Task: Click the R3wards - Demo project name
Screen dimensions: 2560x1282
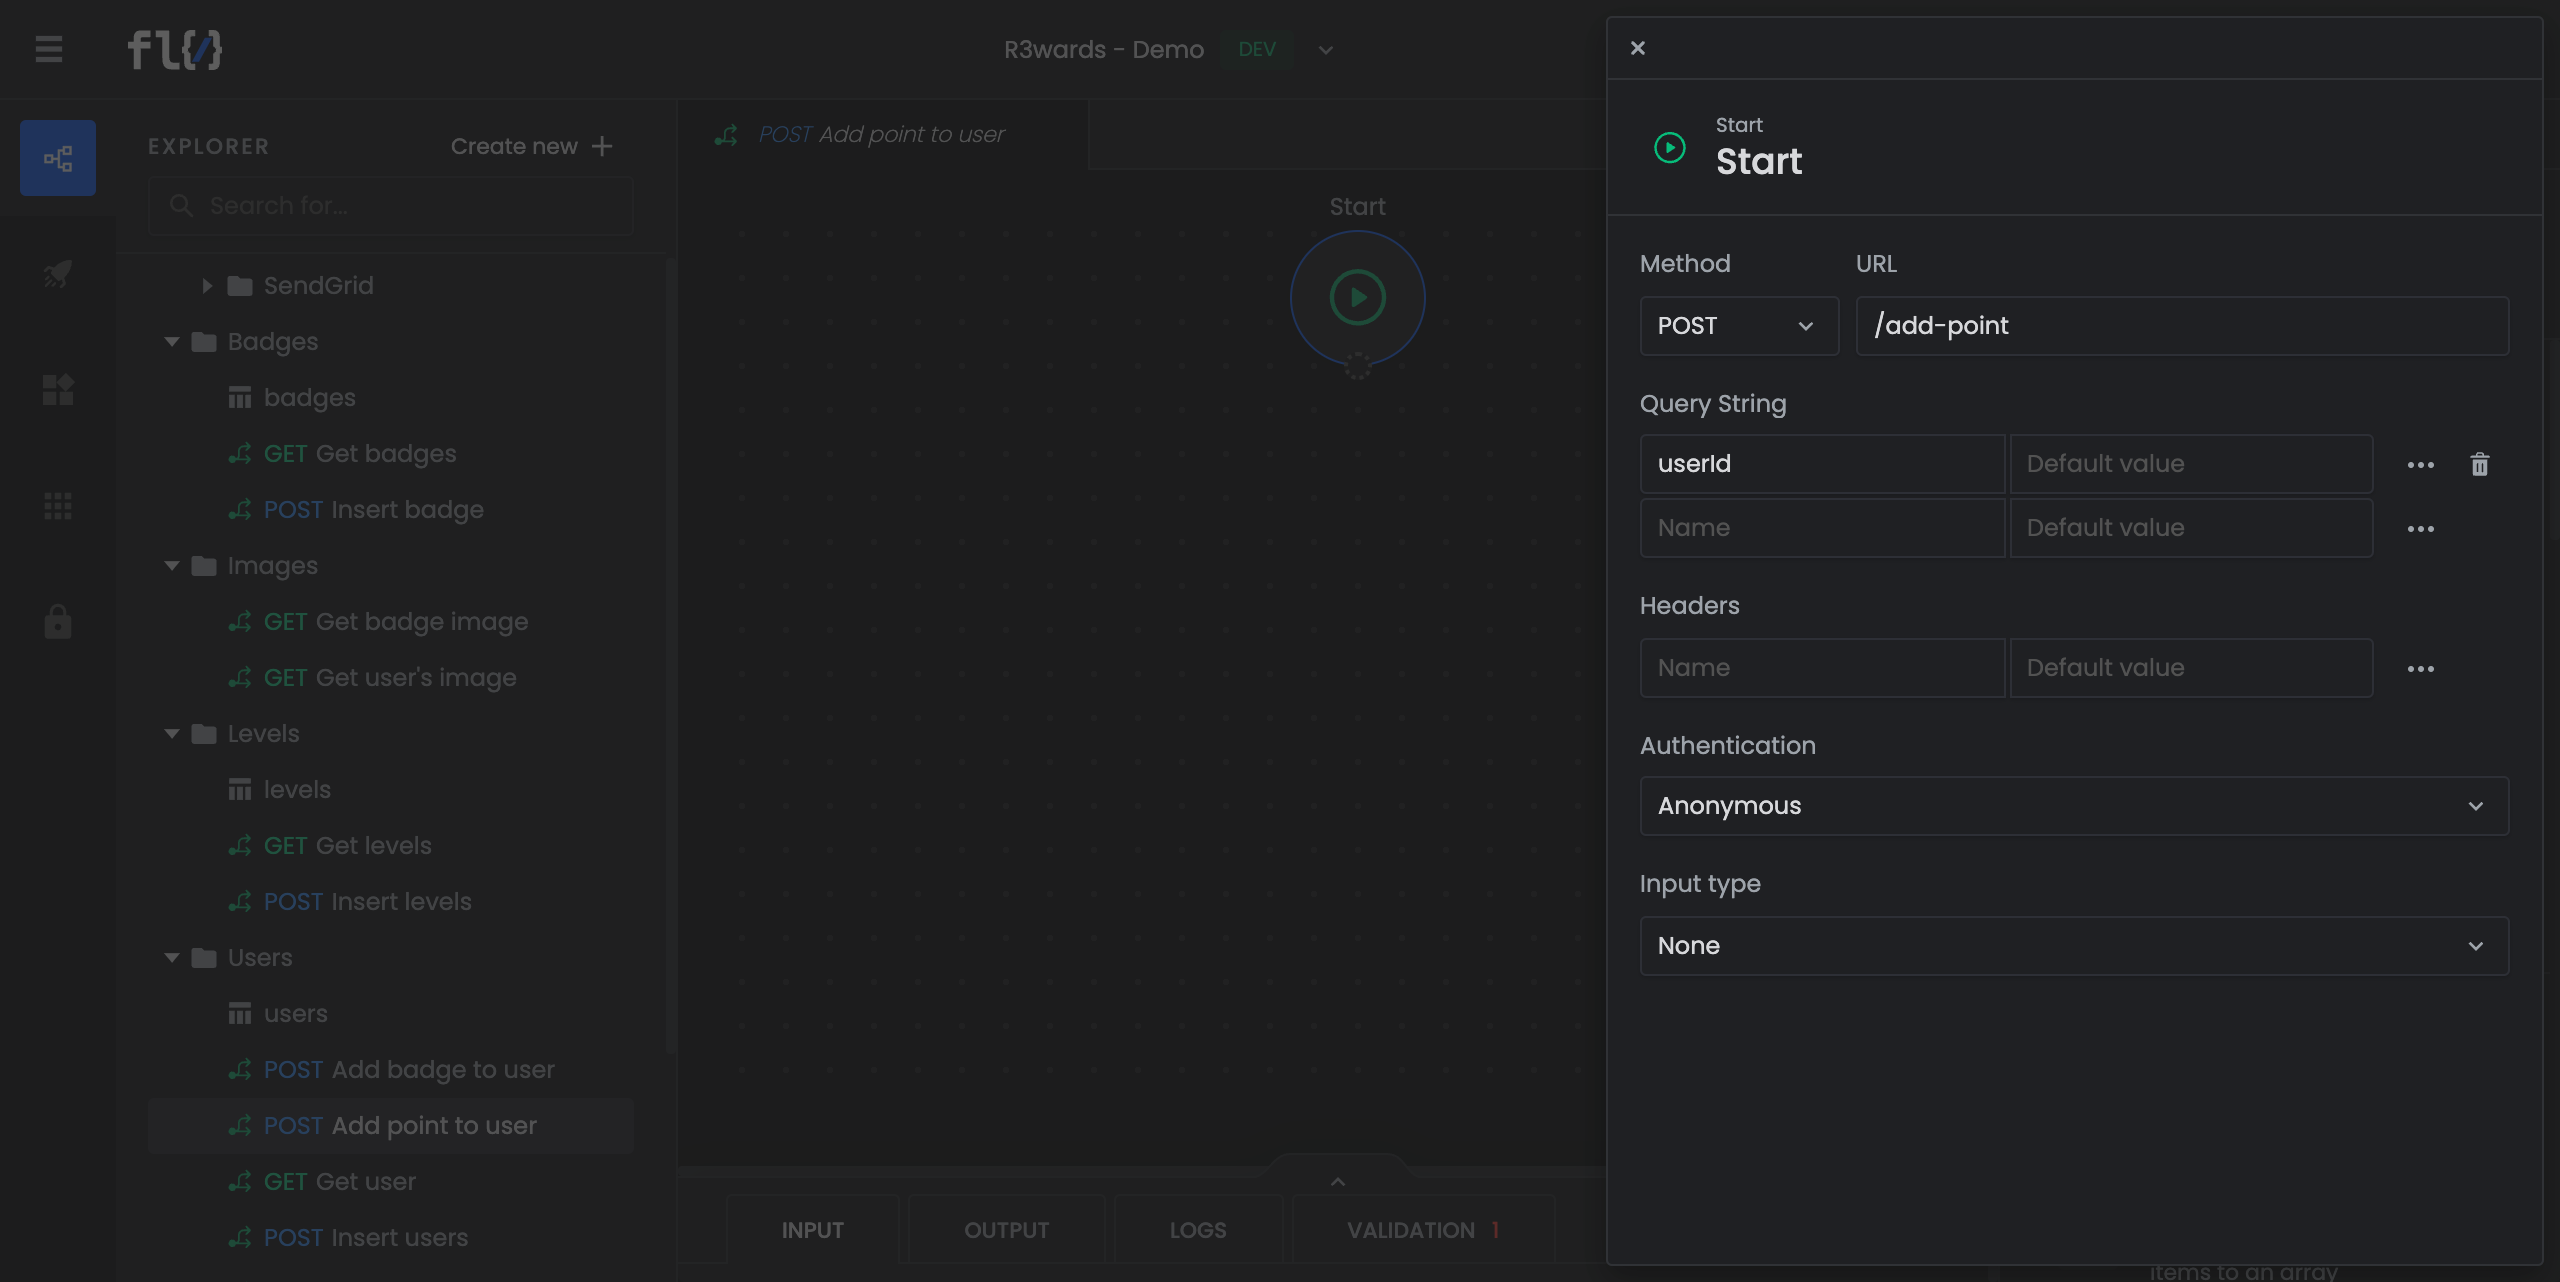Action: coord(1104,50)
